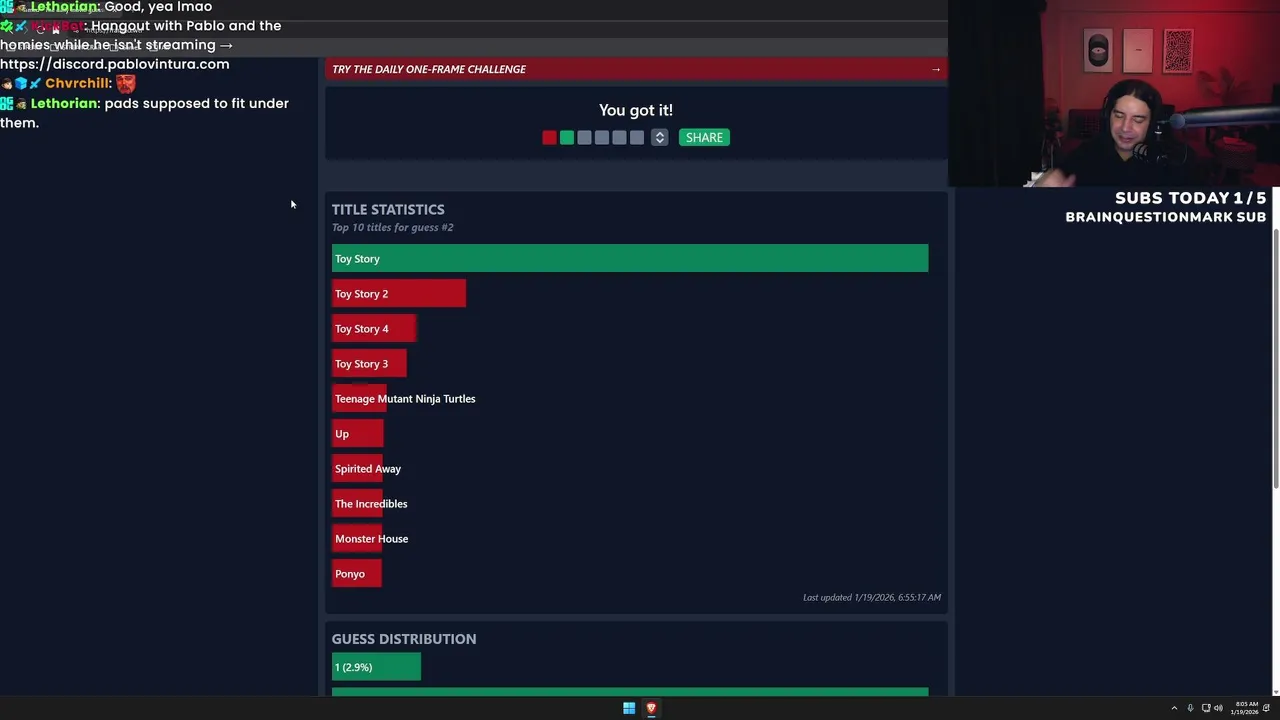Screen dimensions: 1280x720
Task: Click the Toy Story 4 bar
Action: [374, 329]
